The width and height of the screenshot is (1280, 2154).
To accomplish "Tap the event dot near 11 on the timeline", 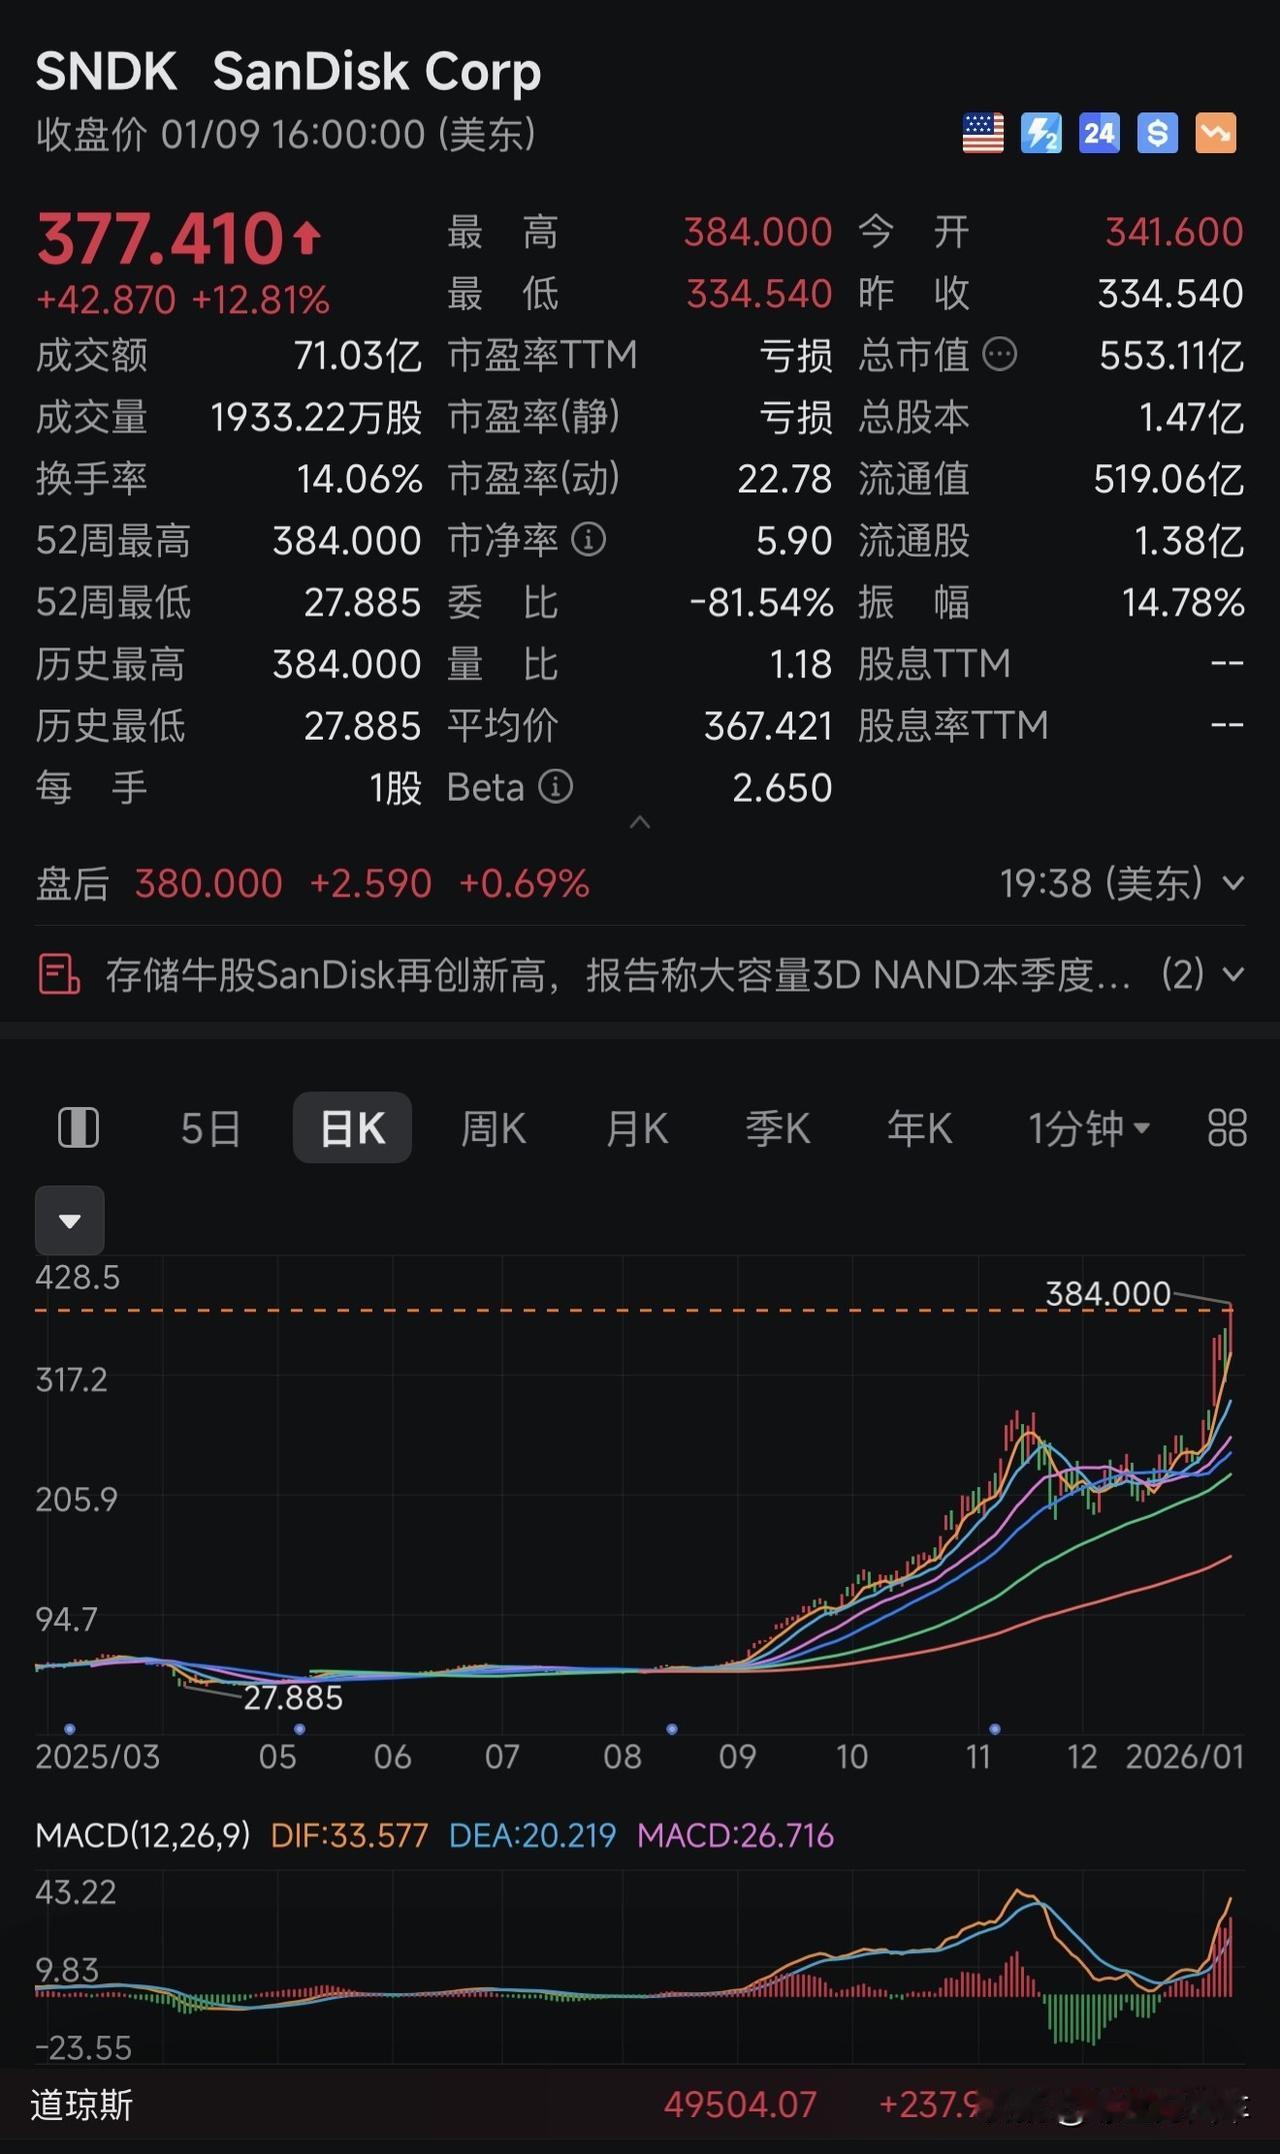I will (x=995, y=1728).
